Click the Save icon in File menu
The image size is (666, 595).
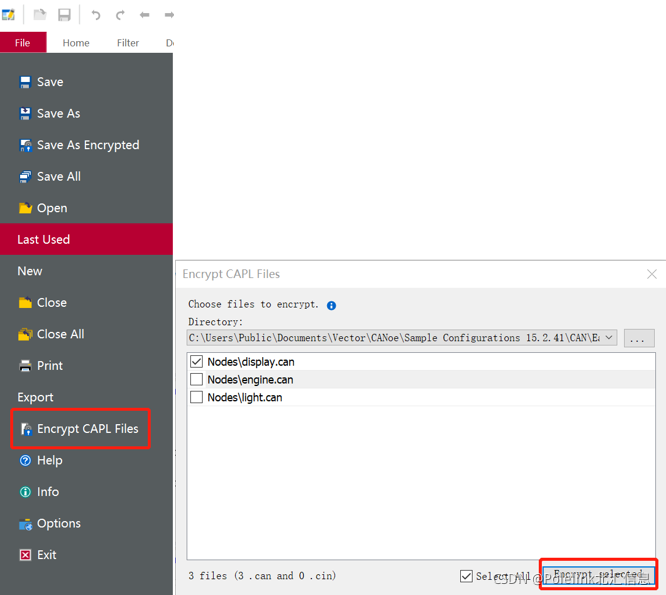(x=25, y=82)
